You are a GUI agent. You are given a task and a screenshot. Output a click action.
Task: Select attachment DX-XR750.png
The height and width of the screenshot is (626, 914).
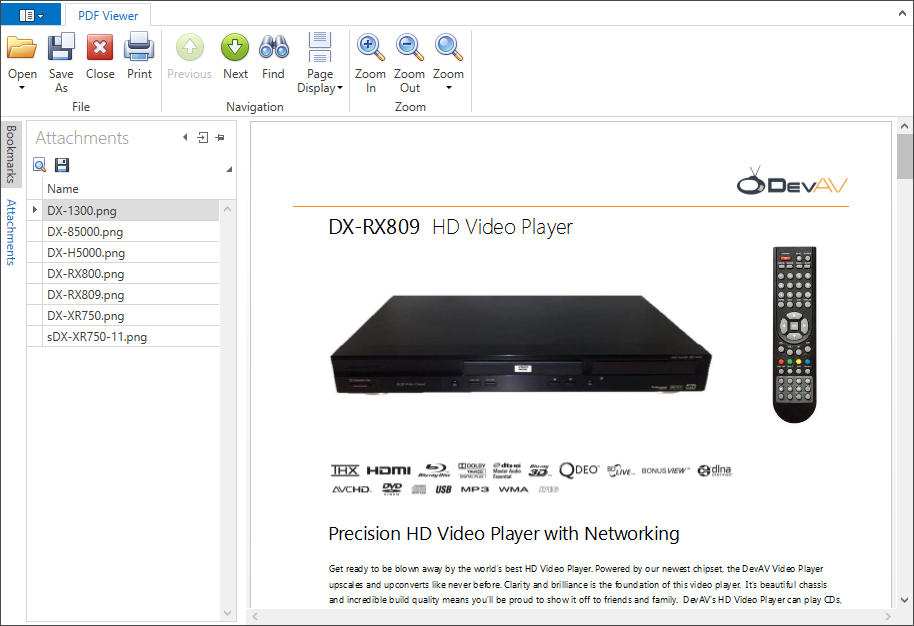pos(131,315)
